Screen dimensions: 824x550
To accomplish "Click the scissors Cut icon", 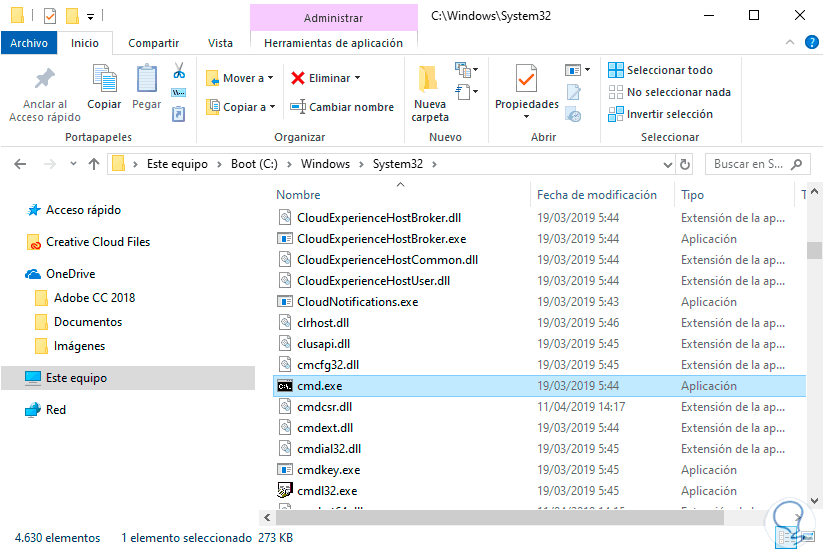I will (x=179, y=70).
